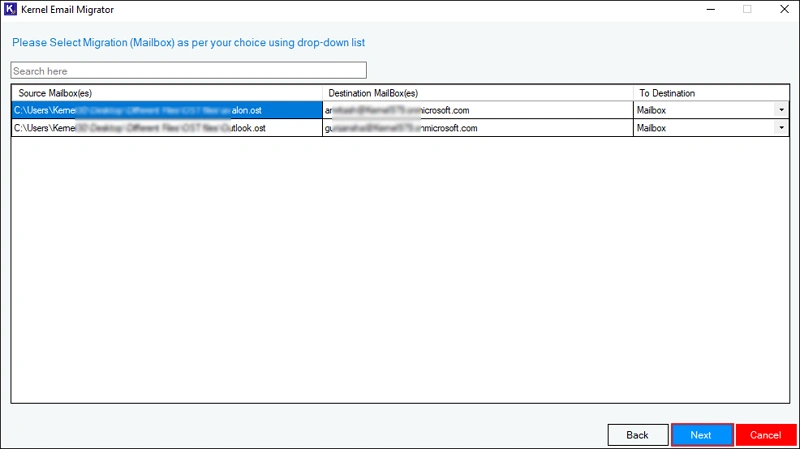Image resolution: width=800 pixels, height=449 pixels.
Task: Click the destination mailbox cell in the alon.ost row
Action: [478, 110]
